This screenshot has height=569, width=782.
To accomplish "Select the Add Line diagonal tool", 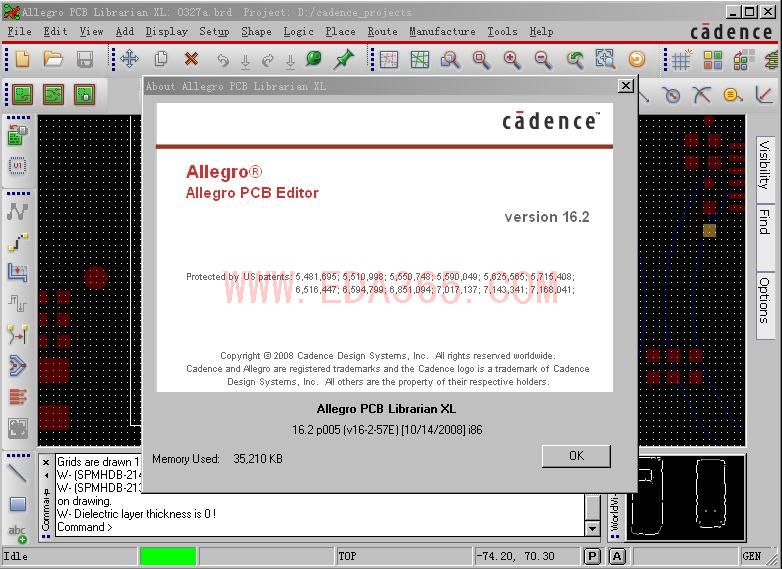I will point(17,473).
